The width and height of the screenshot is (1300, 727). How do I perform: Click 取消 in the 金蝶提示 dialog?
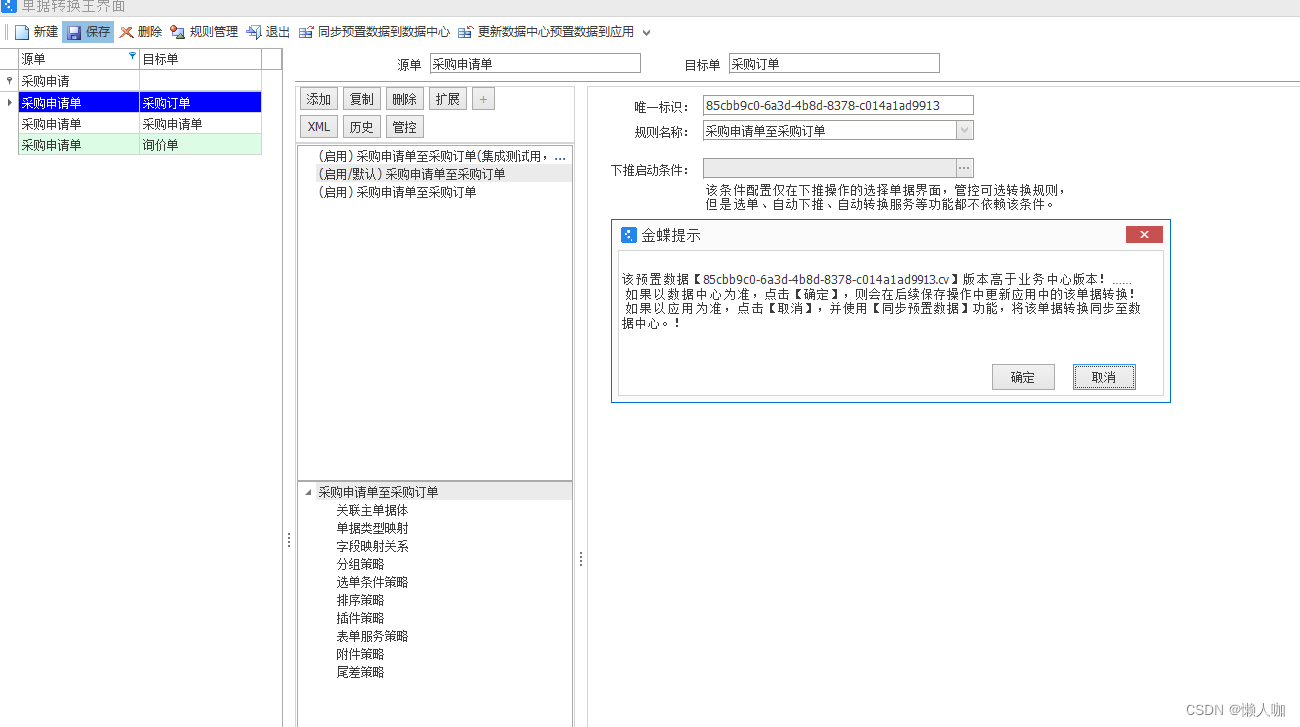click(x=1104, y=377)
